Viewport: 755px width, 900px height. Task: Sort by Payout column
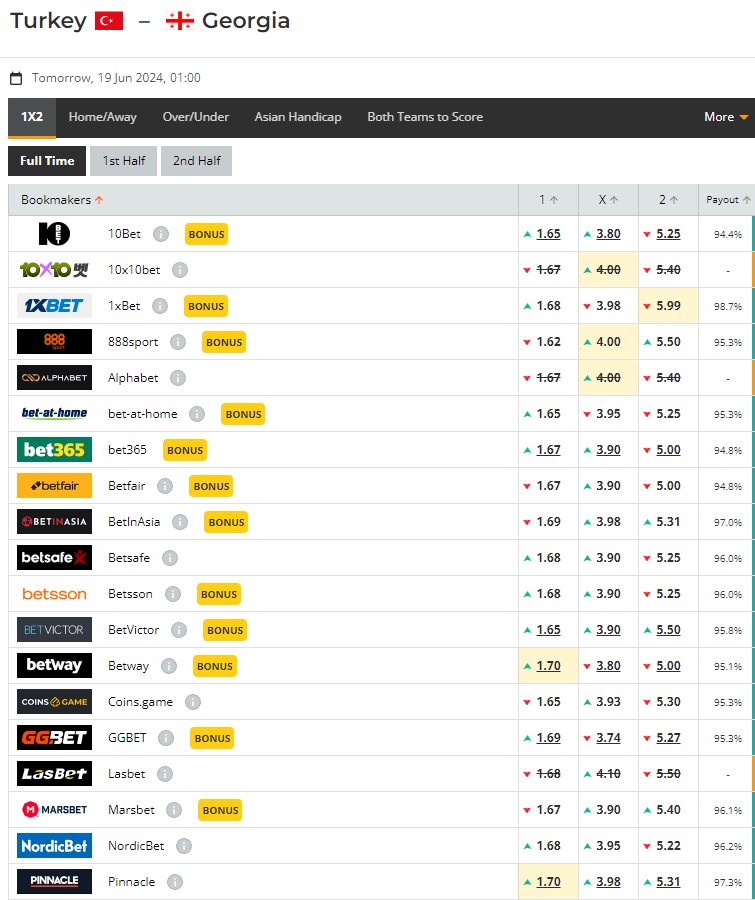(728, 200)
